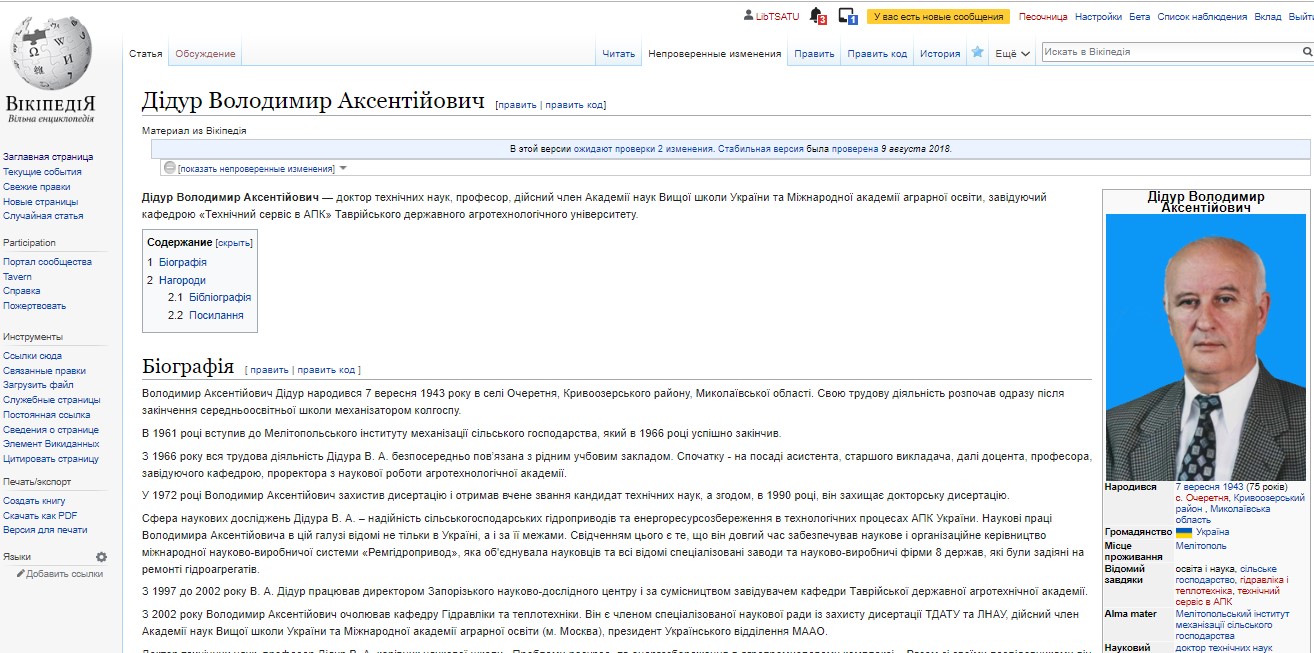Open Ссылки сюда tool link

tap(32, 356)
